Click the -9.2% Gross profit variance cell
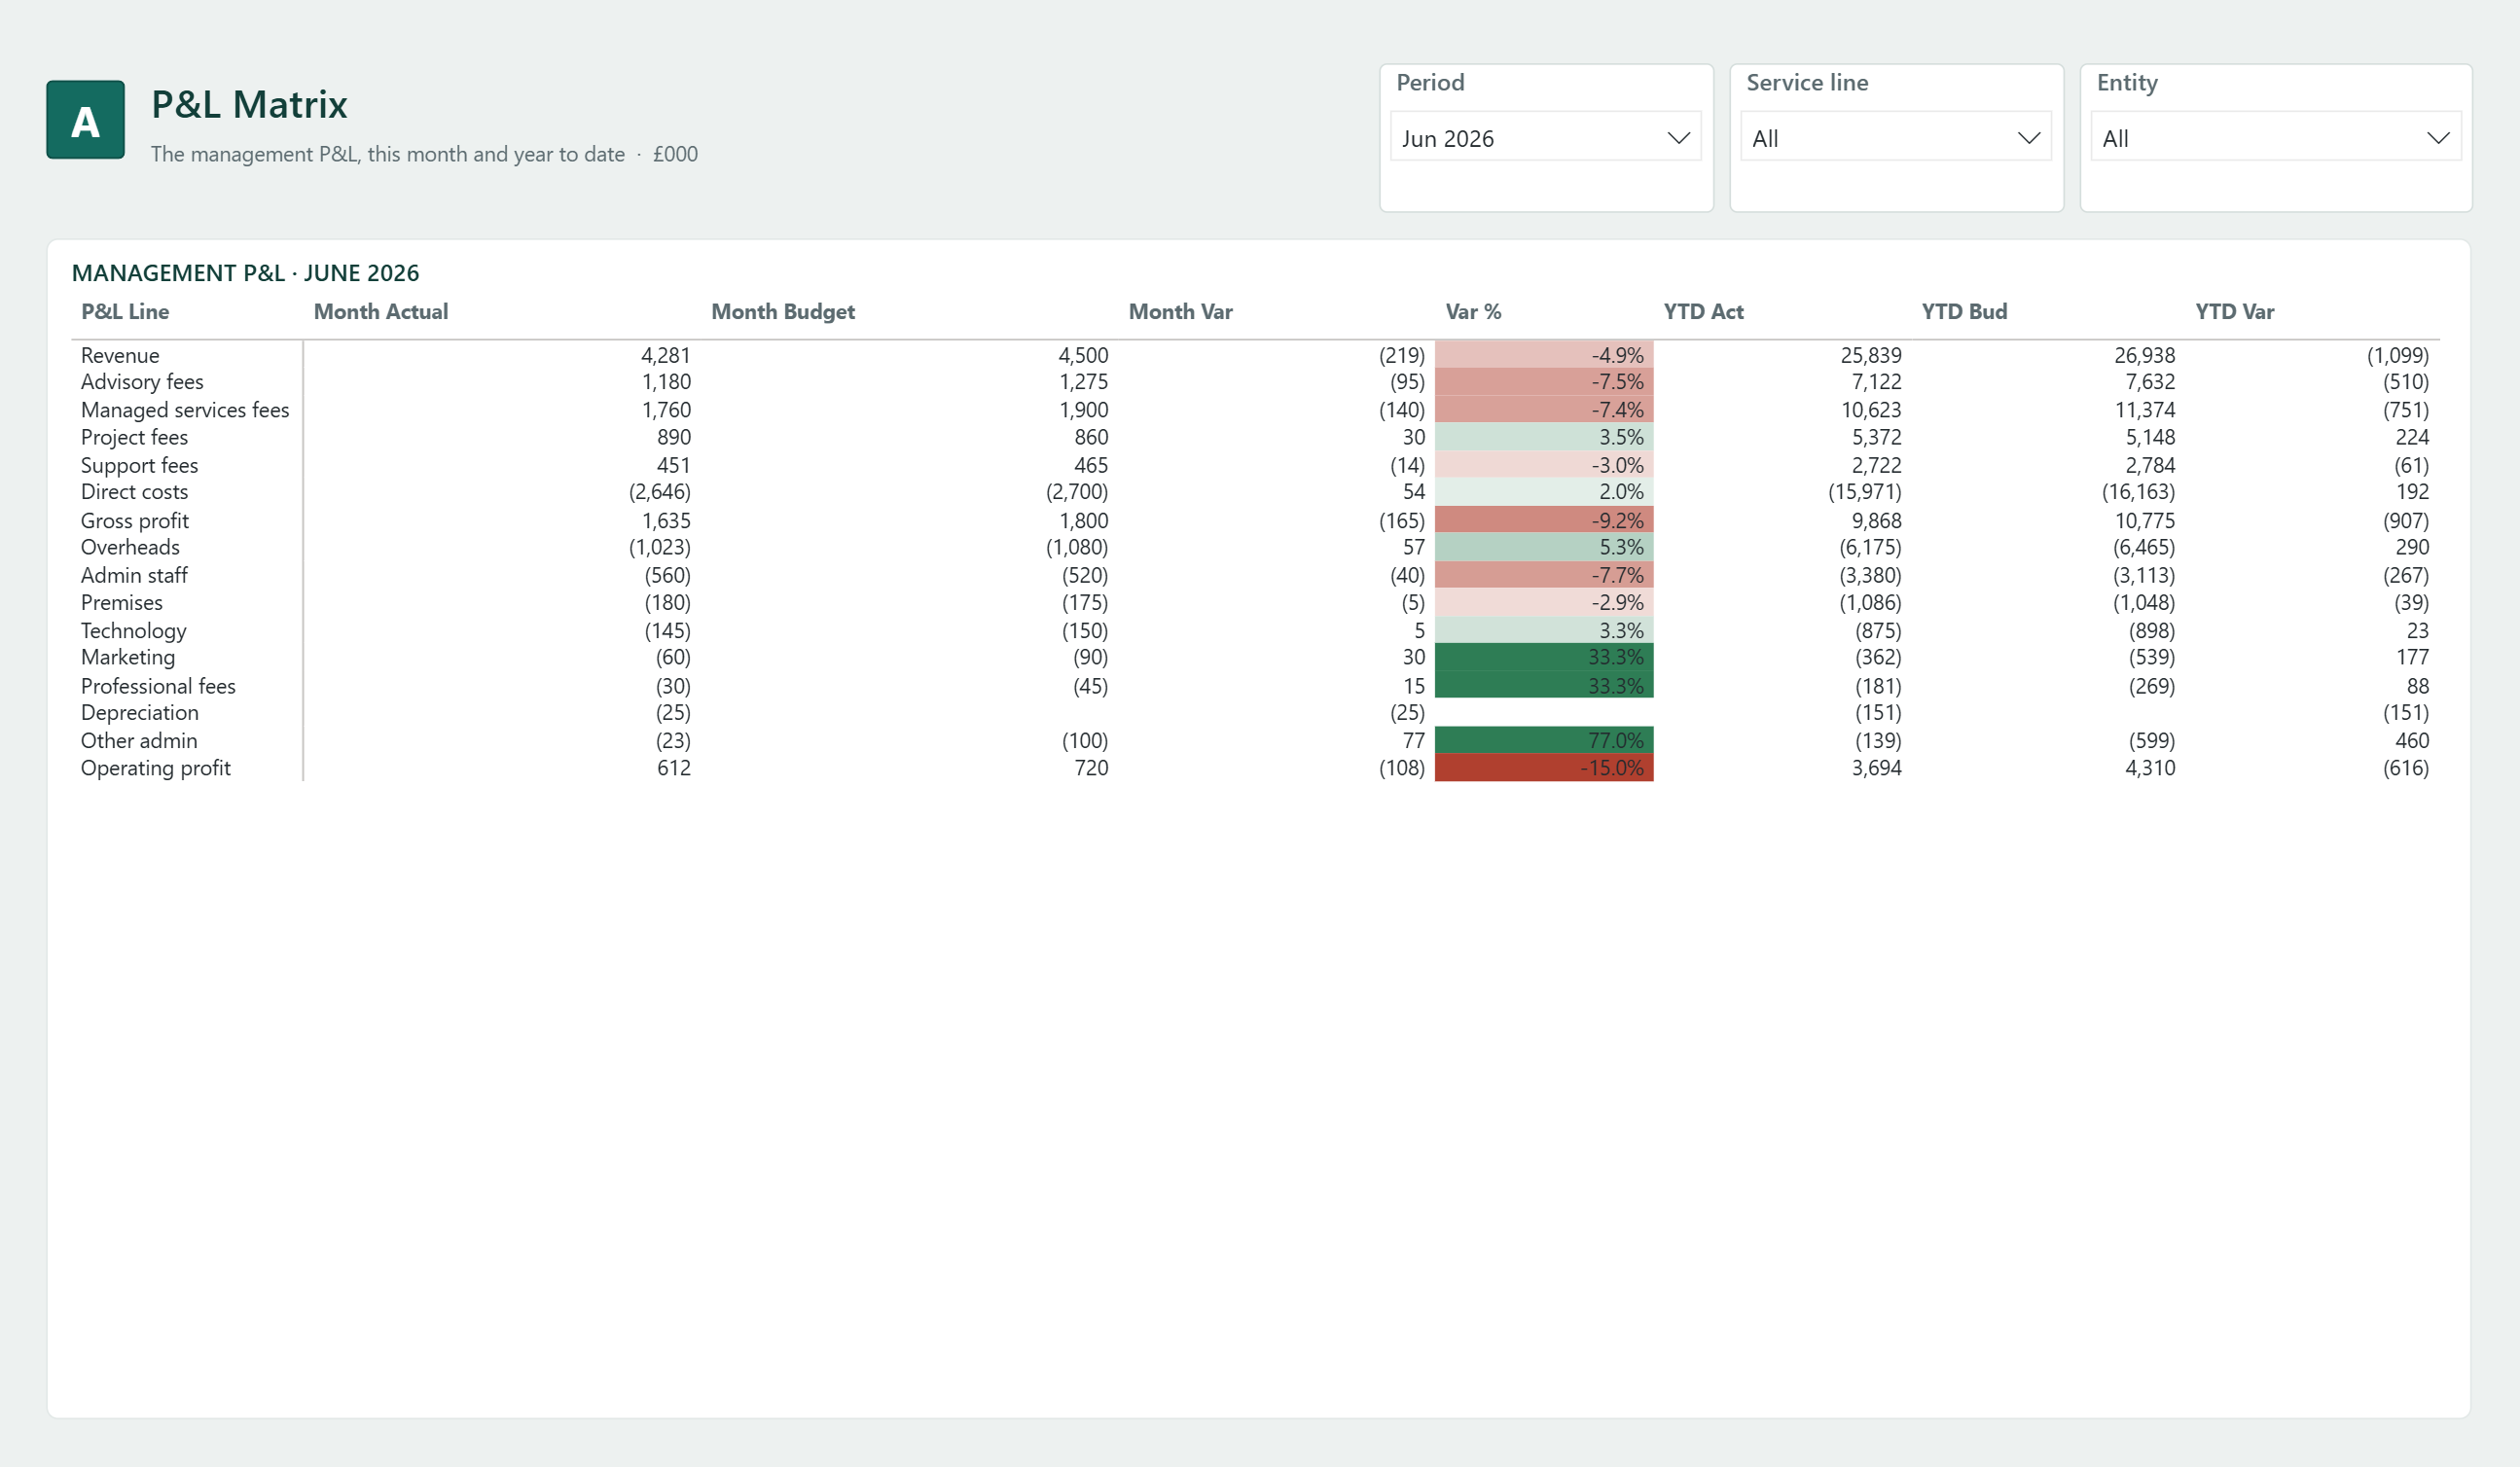This screenshot has width=2520, height=1467. tap(1543, 520)
